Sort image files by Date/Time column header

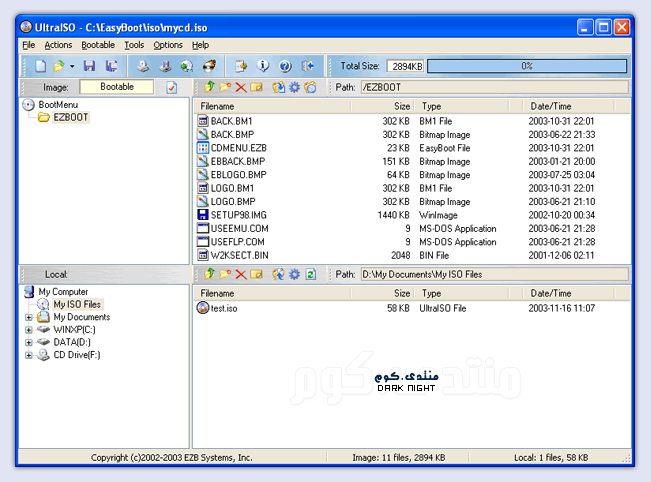coord(550,106)
